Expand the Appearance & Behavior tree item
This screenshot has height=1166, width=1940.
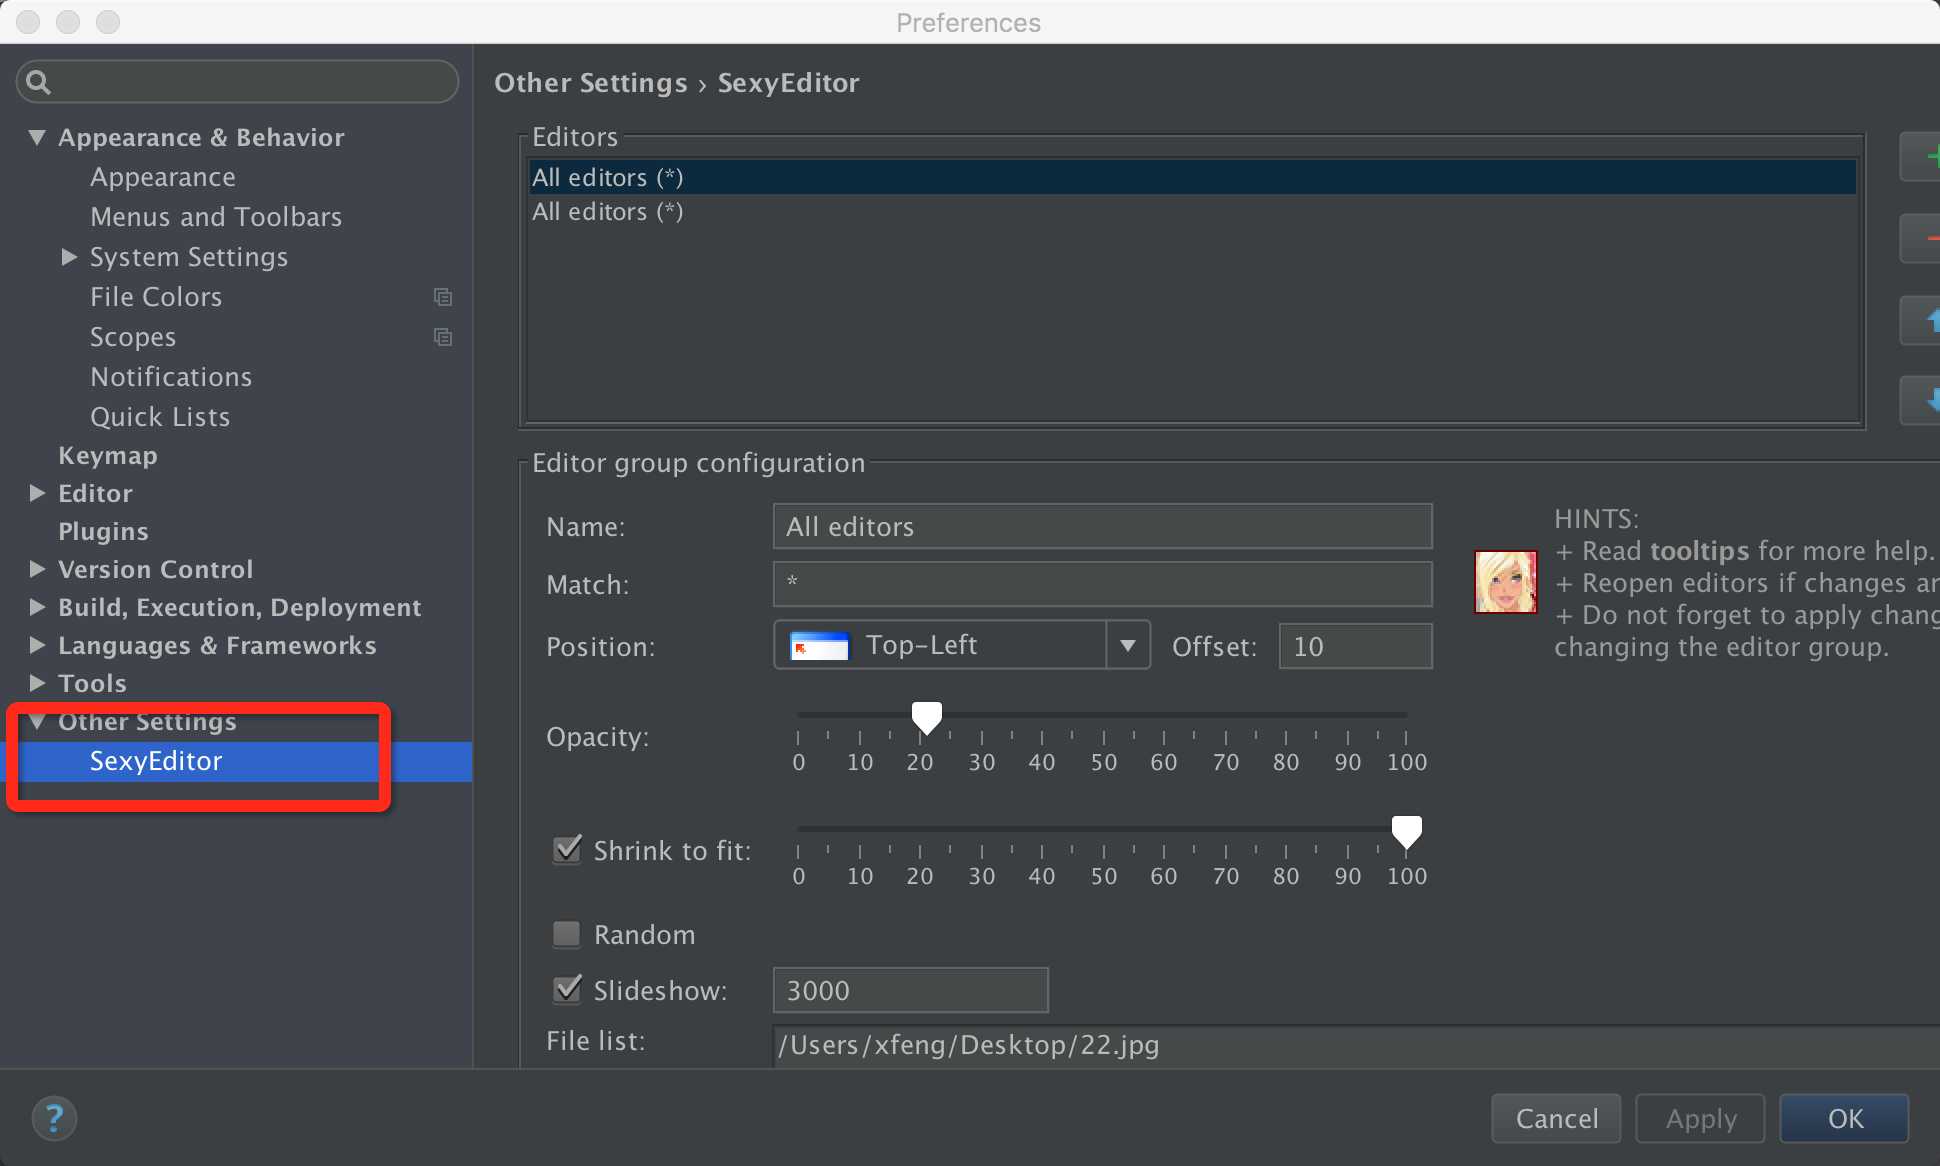[37, 137]
